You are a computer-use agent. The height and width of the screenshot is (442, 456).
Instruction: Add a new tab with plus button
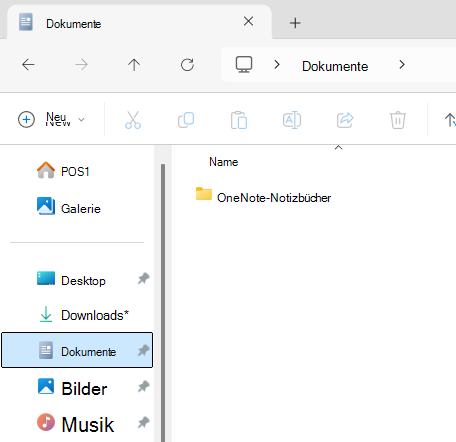[x=295, y=23]
